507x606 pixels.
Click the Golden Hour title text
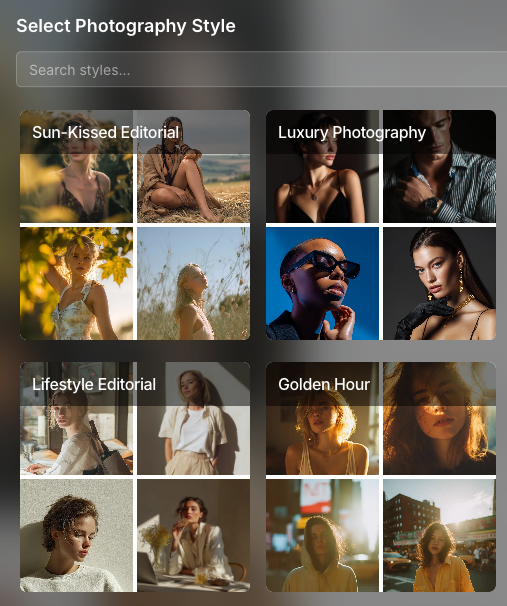[x=324, y=384]
